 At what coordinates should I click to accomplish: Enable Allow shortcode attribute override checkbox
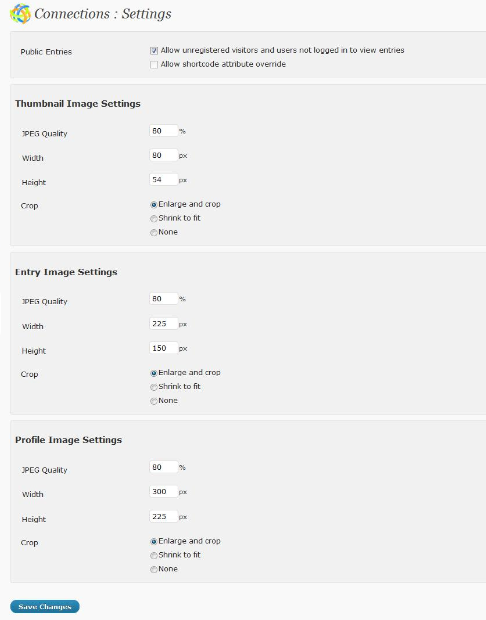click(x=154, y=64)
